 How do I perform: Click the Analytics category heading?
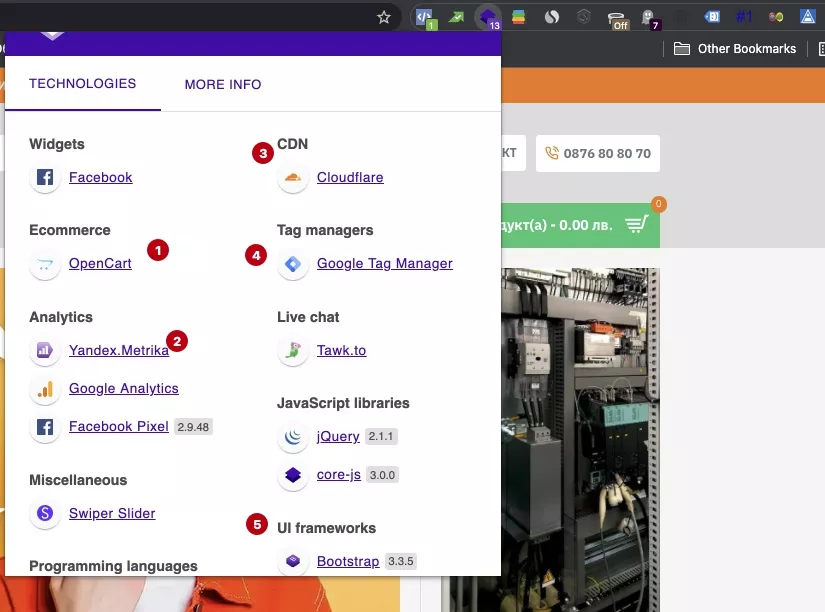click(61, 317)
